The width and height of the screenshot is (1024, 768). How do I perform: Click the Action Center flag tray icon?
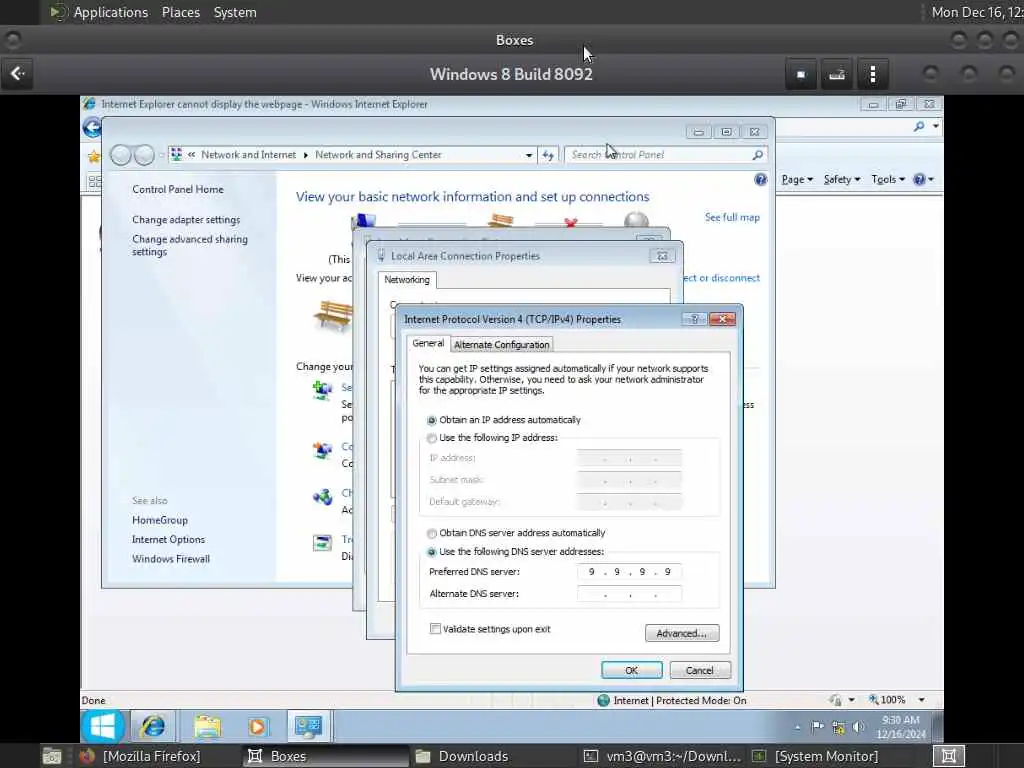point(818,726)
